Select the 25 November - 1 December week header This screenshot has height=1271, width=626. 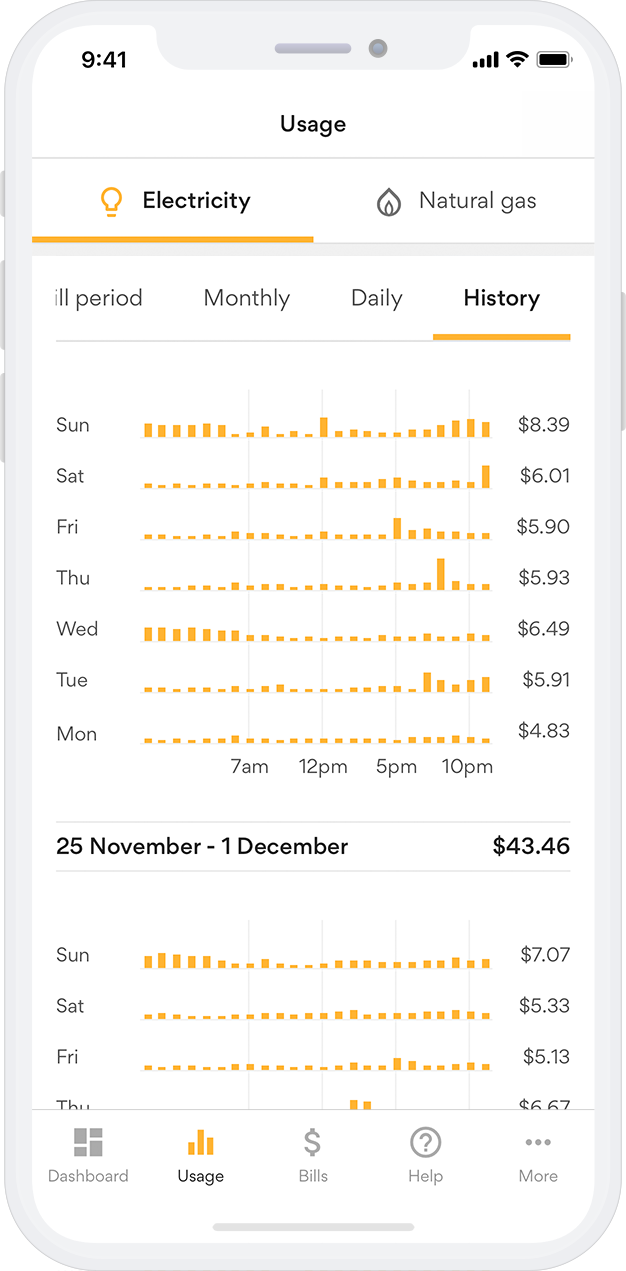[x=202, y=846]
